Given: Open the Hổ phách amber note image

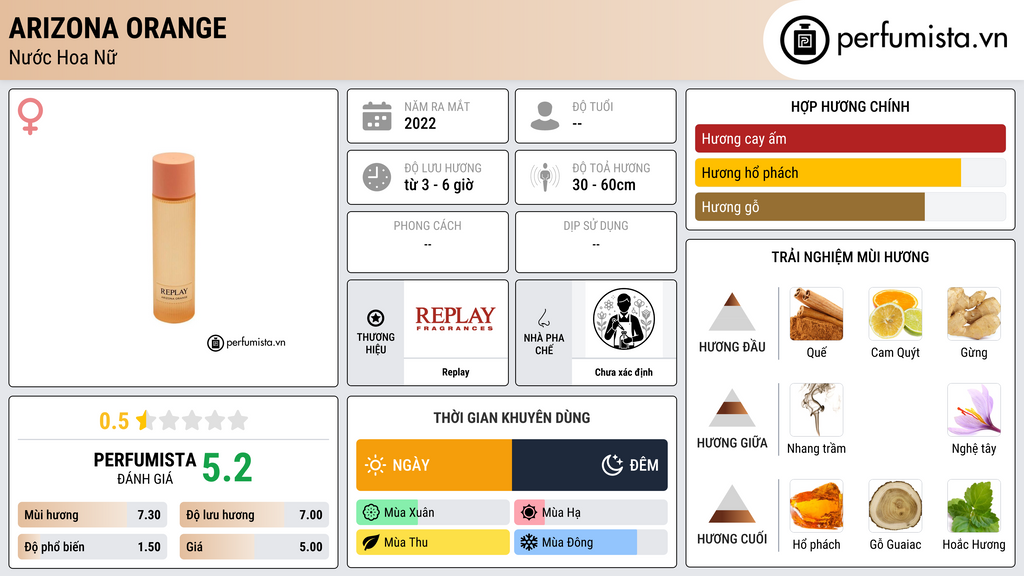Looking at the screenshot, I should [x=816, y=506].
